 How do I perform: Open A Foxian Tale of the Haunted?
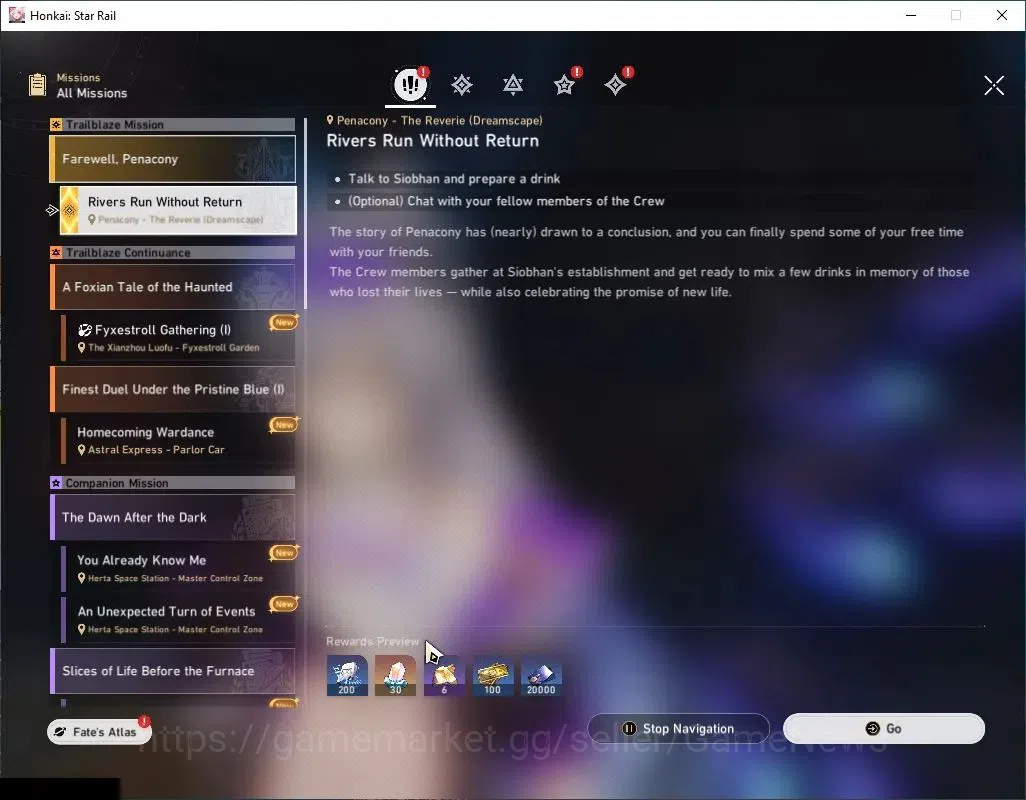click(173, 287)
